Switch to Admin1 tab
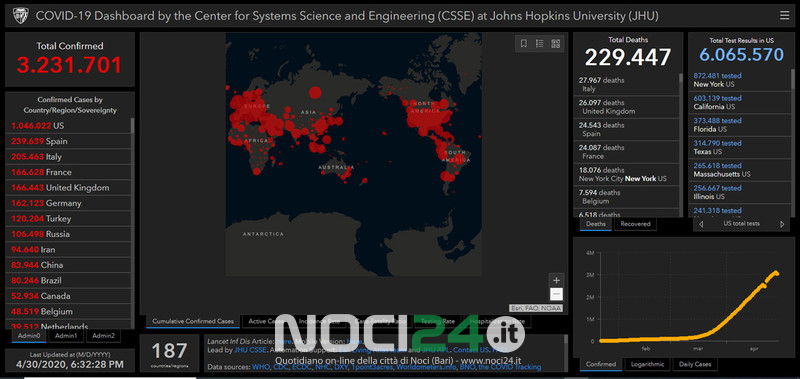Viewport: 800px width, 379px height. (x=66, y=336)
